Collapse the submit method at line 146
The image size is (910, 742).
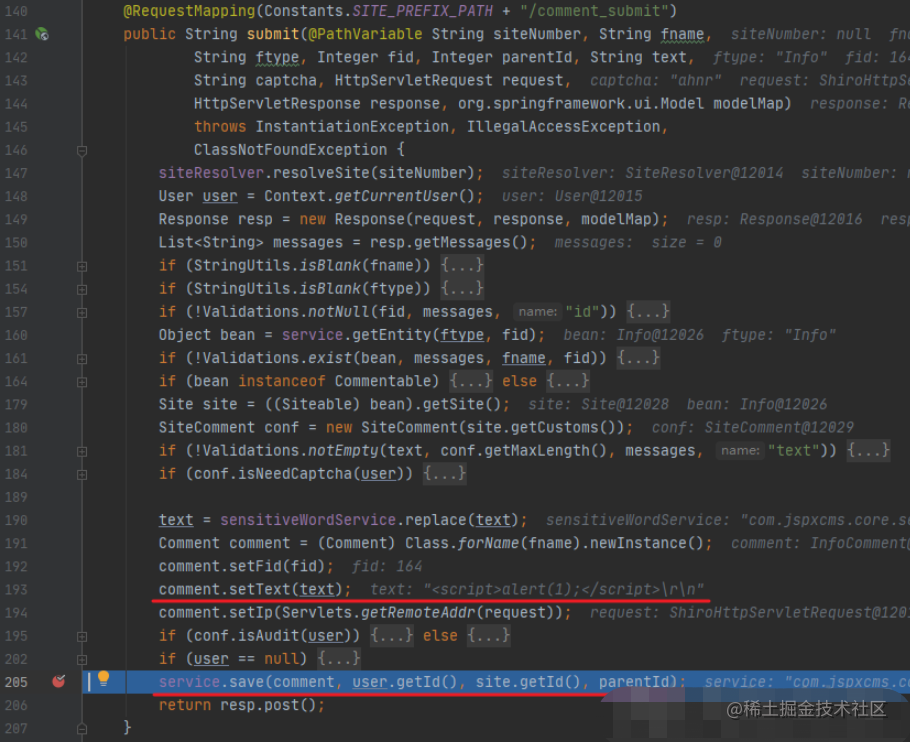click(x=82, y=151)
